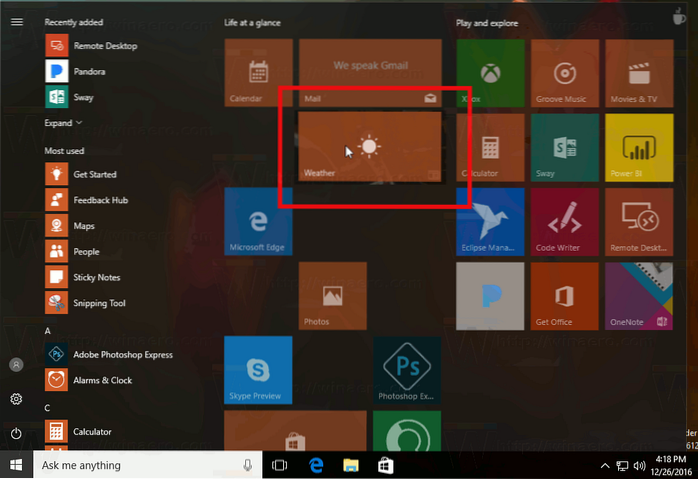Open the Microsoft Edge tile
Image resolution: width=698 pixels, height=479 pixels.
click(258, 220)
